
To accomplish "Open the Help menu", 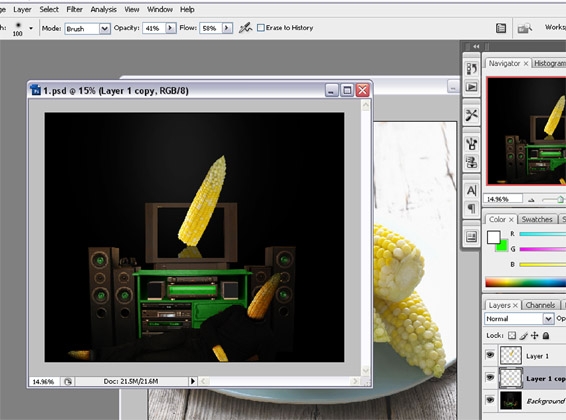I will (187, 10).
